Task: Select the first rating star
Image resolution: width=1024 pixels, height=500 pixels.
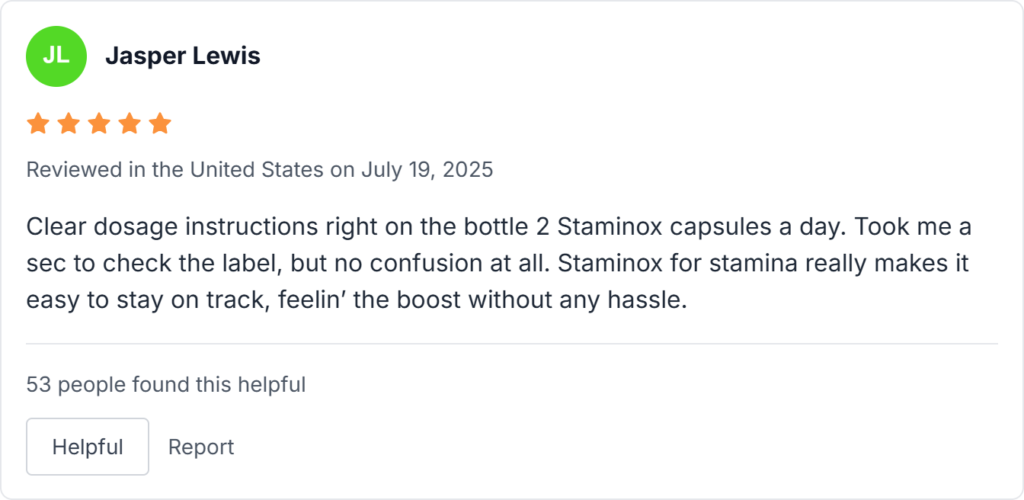Action: point(38,124)
